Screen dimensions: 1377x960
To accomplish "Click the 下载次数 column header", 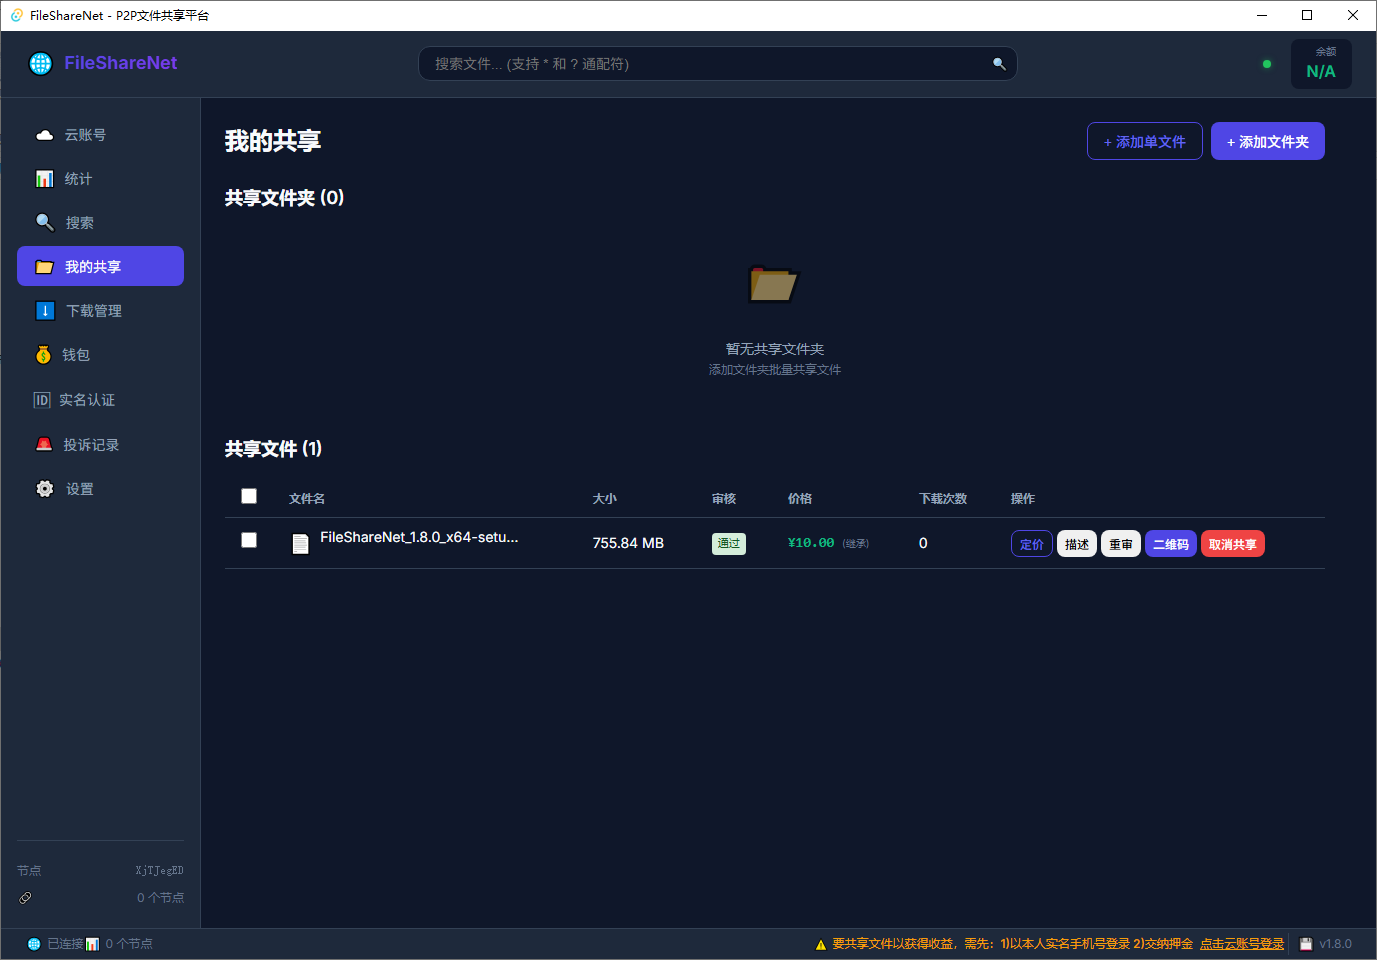I will tap(943, 498).
